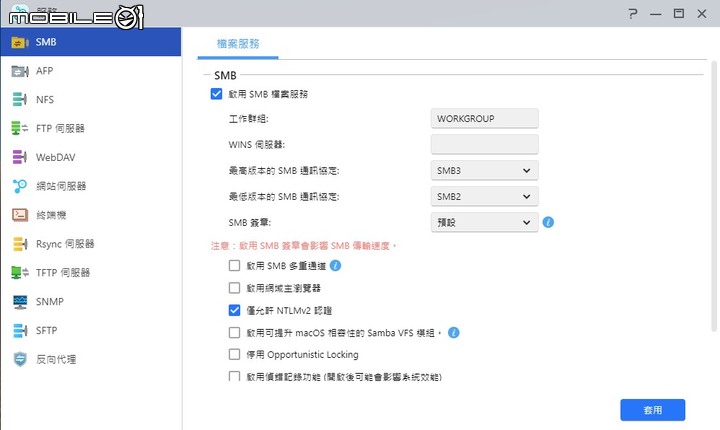
Task: Select NFS in the sidebar menu
Action: 91,100
